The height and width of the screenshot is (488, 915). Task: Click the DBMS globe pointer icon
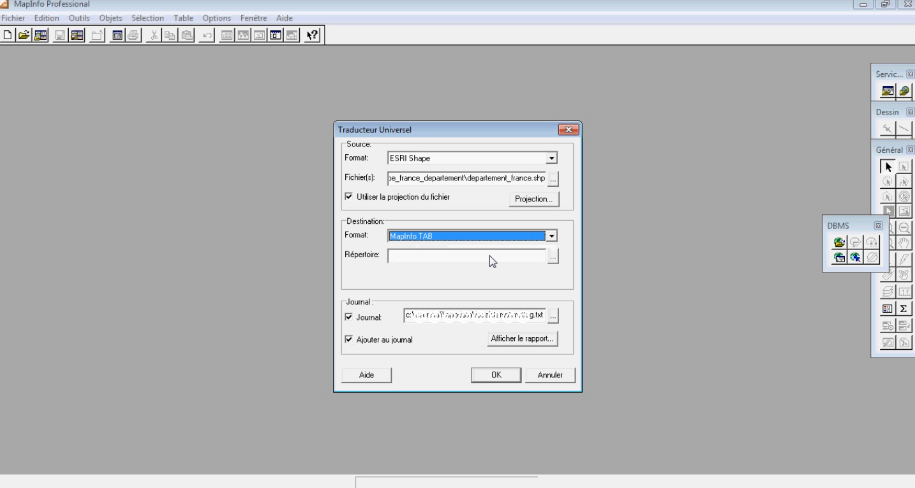[855, 257]
